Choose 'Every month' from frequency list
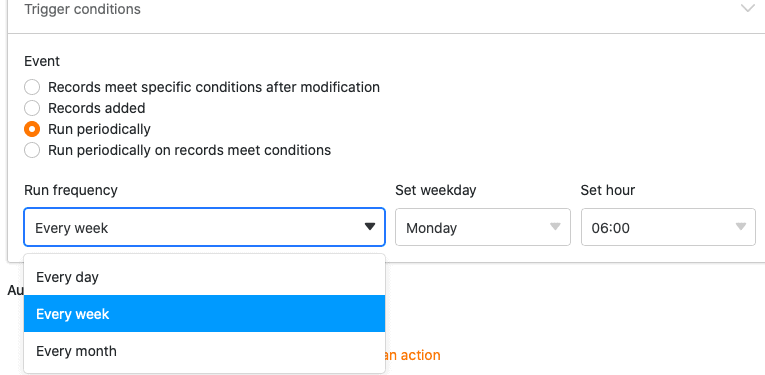This screenshot has height=375, width=765. point(204,351)
